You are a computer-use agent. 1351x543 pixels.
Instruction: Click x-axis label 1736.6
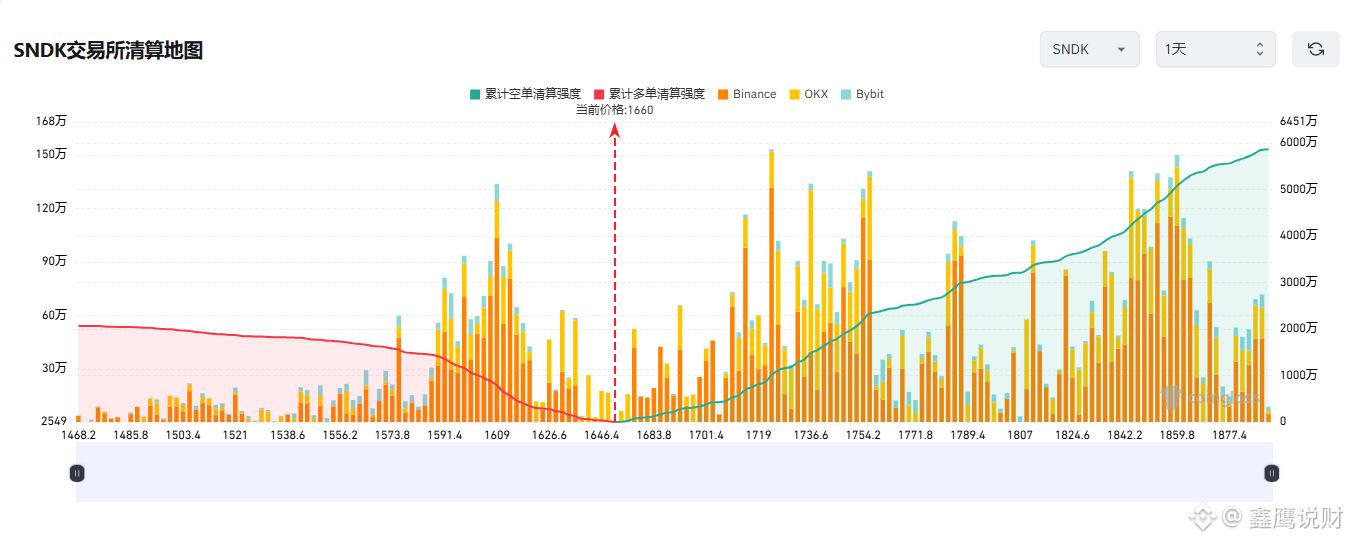(x=811, y=435)
